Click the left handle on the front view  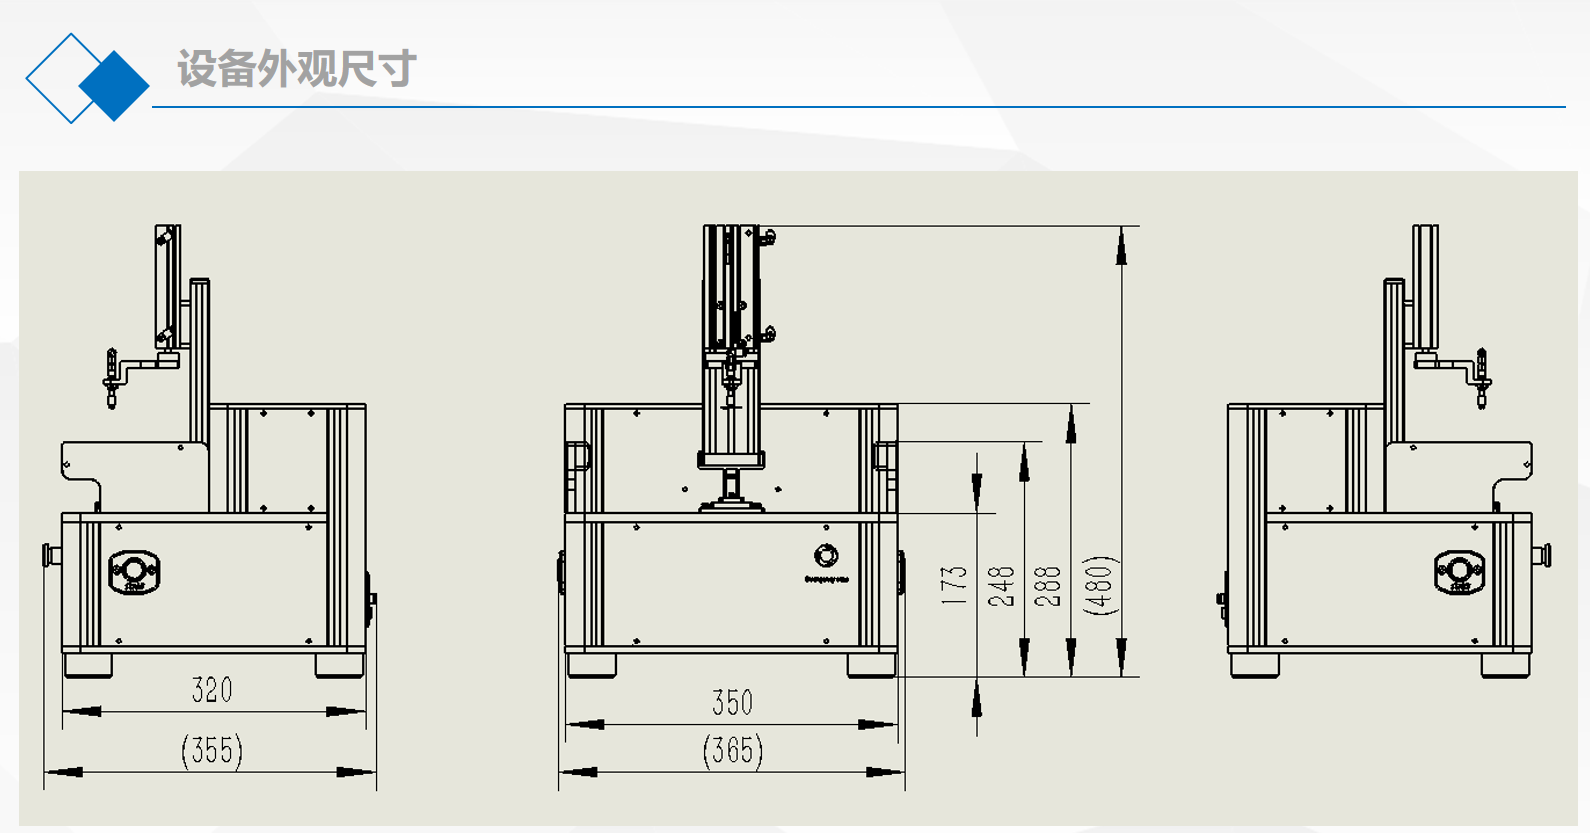pyautogui.click(x=579, y=457)
